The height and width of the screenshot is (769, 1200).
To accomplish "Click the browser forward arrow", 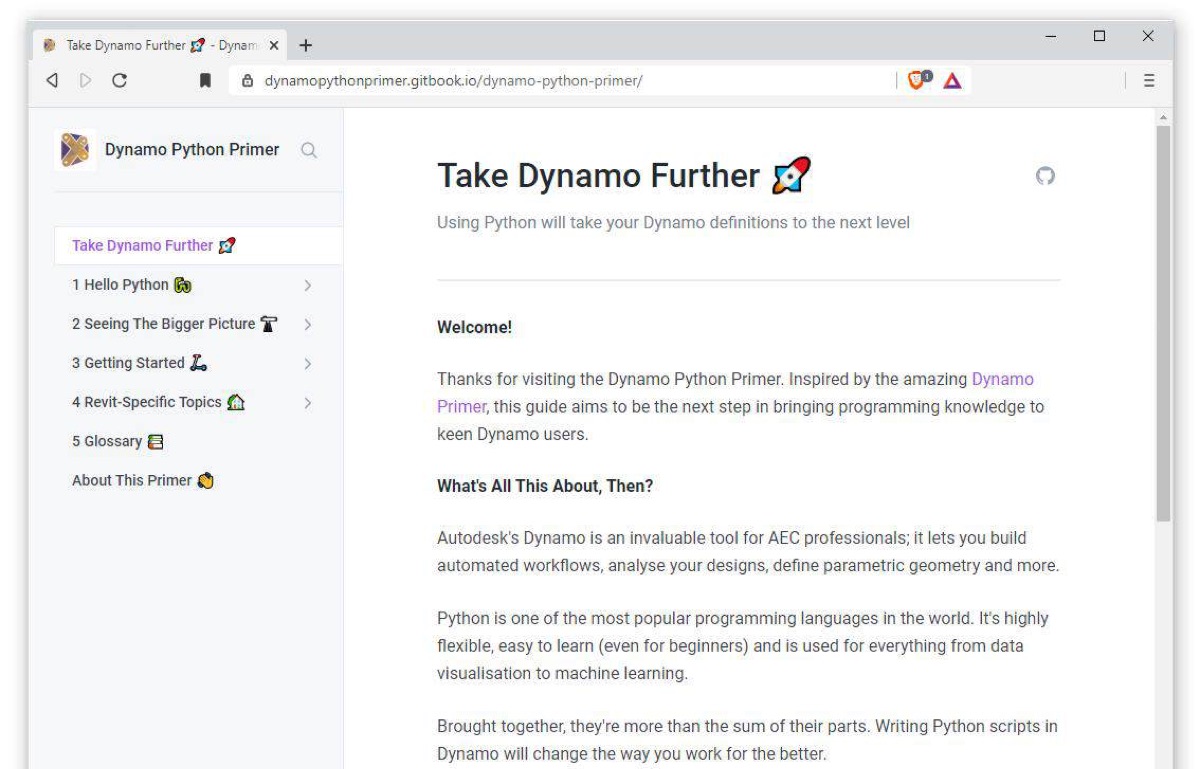I will (x=85, y=81).
